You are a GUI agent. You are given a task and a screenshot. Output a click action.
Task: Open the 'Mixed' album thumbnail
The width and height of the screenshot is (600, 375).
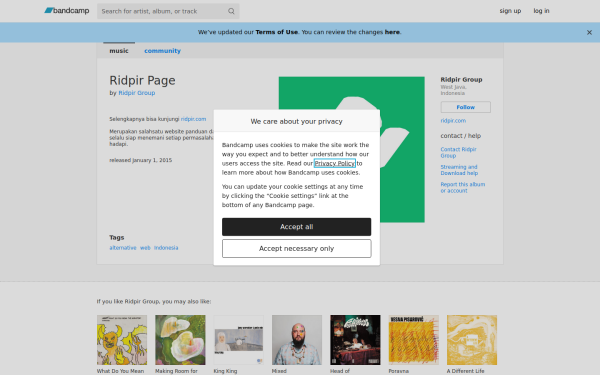(x=297, y=340)
